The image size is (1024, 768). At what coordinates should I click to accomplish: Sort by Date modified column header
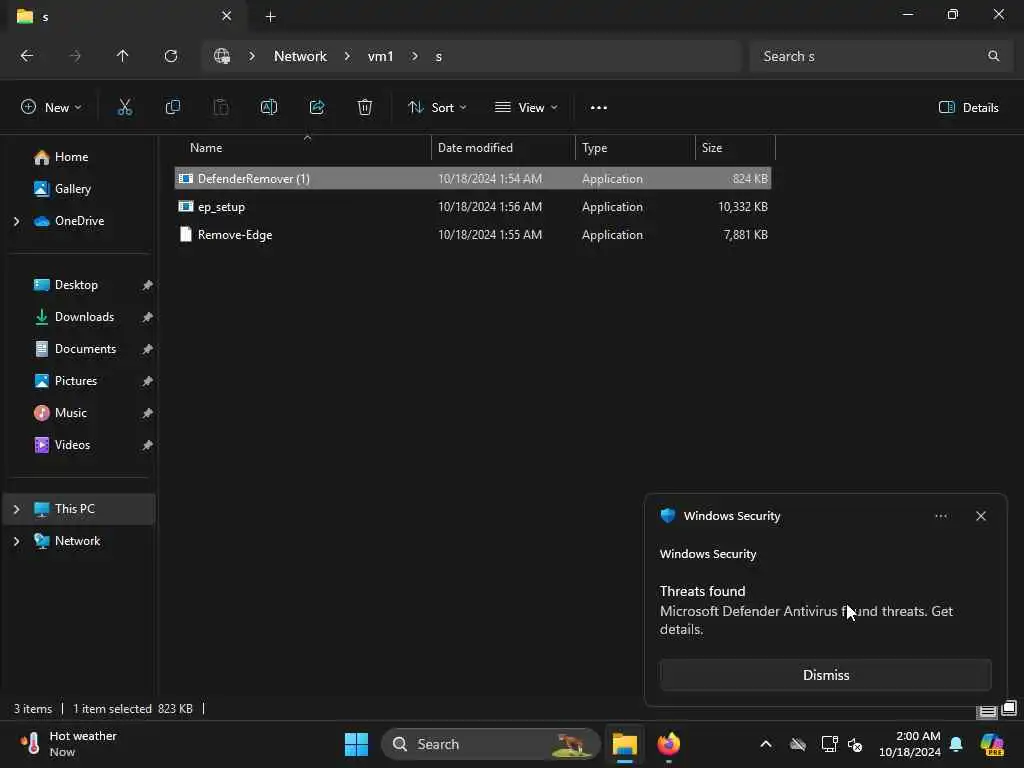click(503, 148)
